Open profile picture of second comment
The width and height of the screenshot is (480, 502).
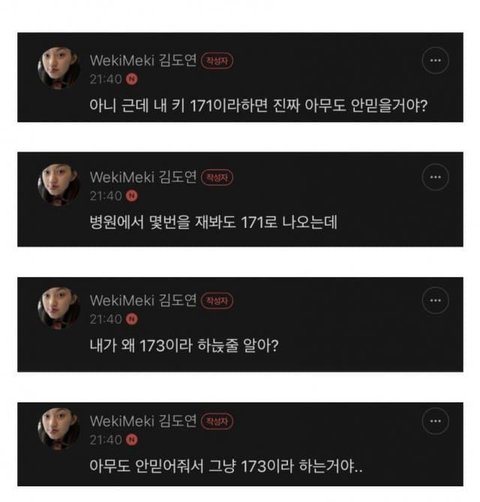point(59,185)
